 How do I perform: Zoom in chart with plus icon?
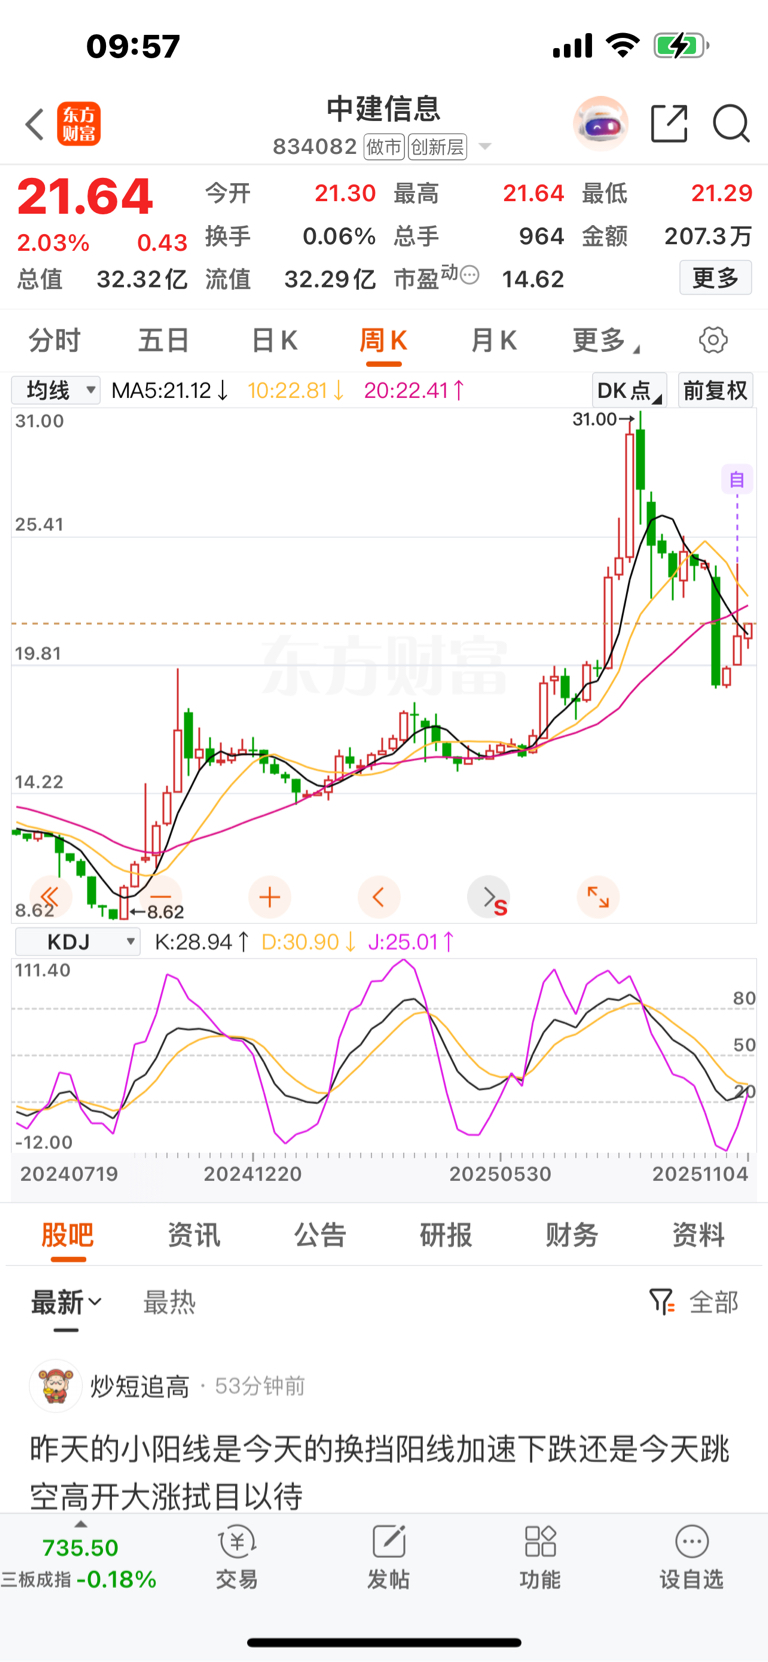269,897
